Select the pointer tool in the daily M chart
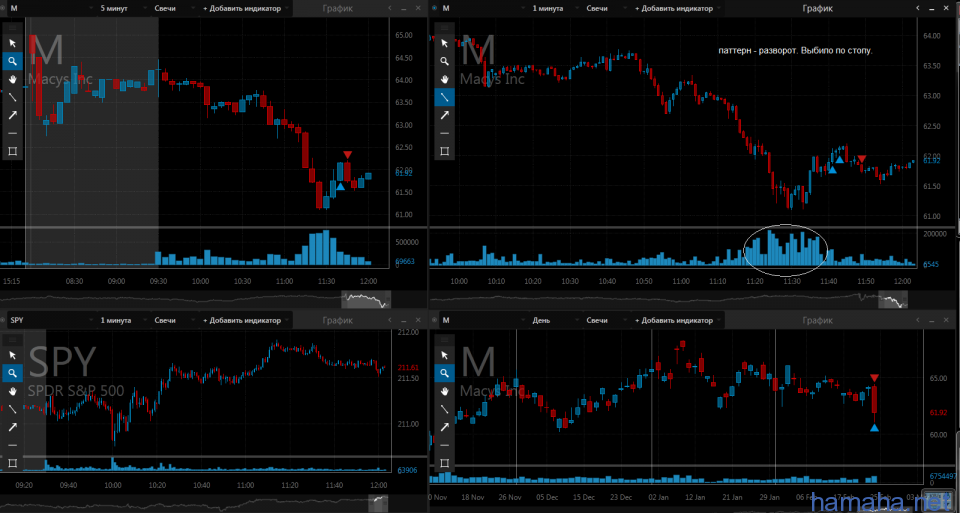Screen dimensions: 960x513 [444, 355]
